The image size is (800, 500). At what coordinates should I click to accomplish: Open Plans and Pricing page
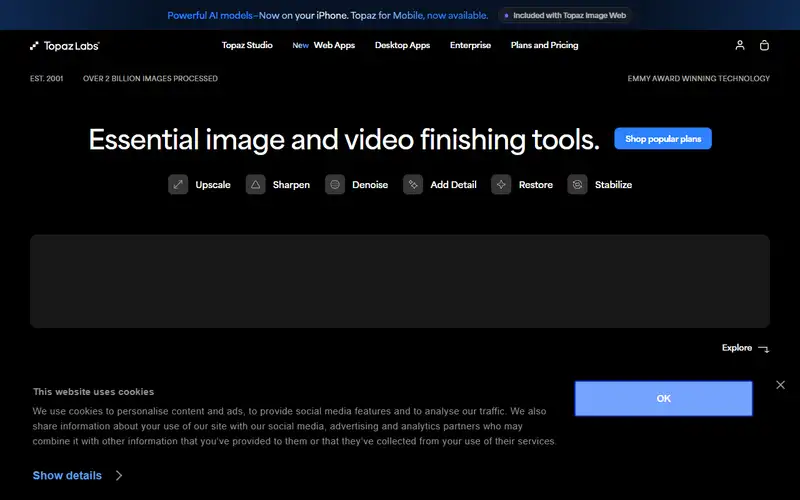[544, 45]
